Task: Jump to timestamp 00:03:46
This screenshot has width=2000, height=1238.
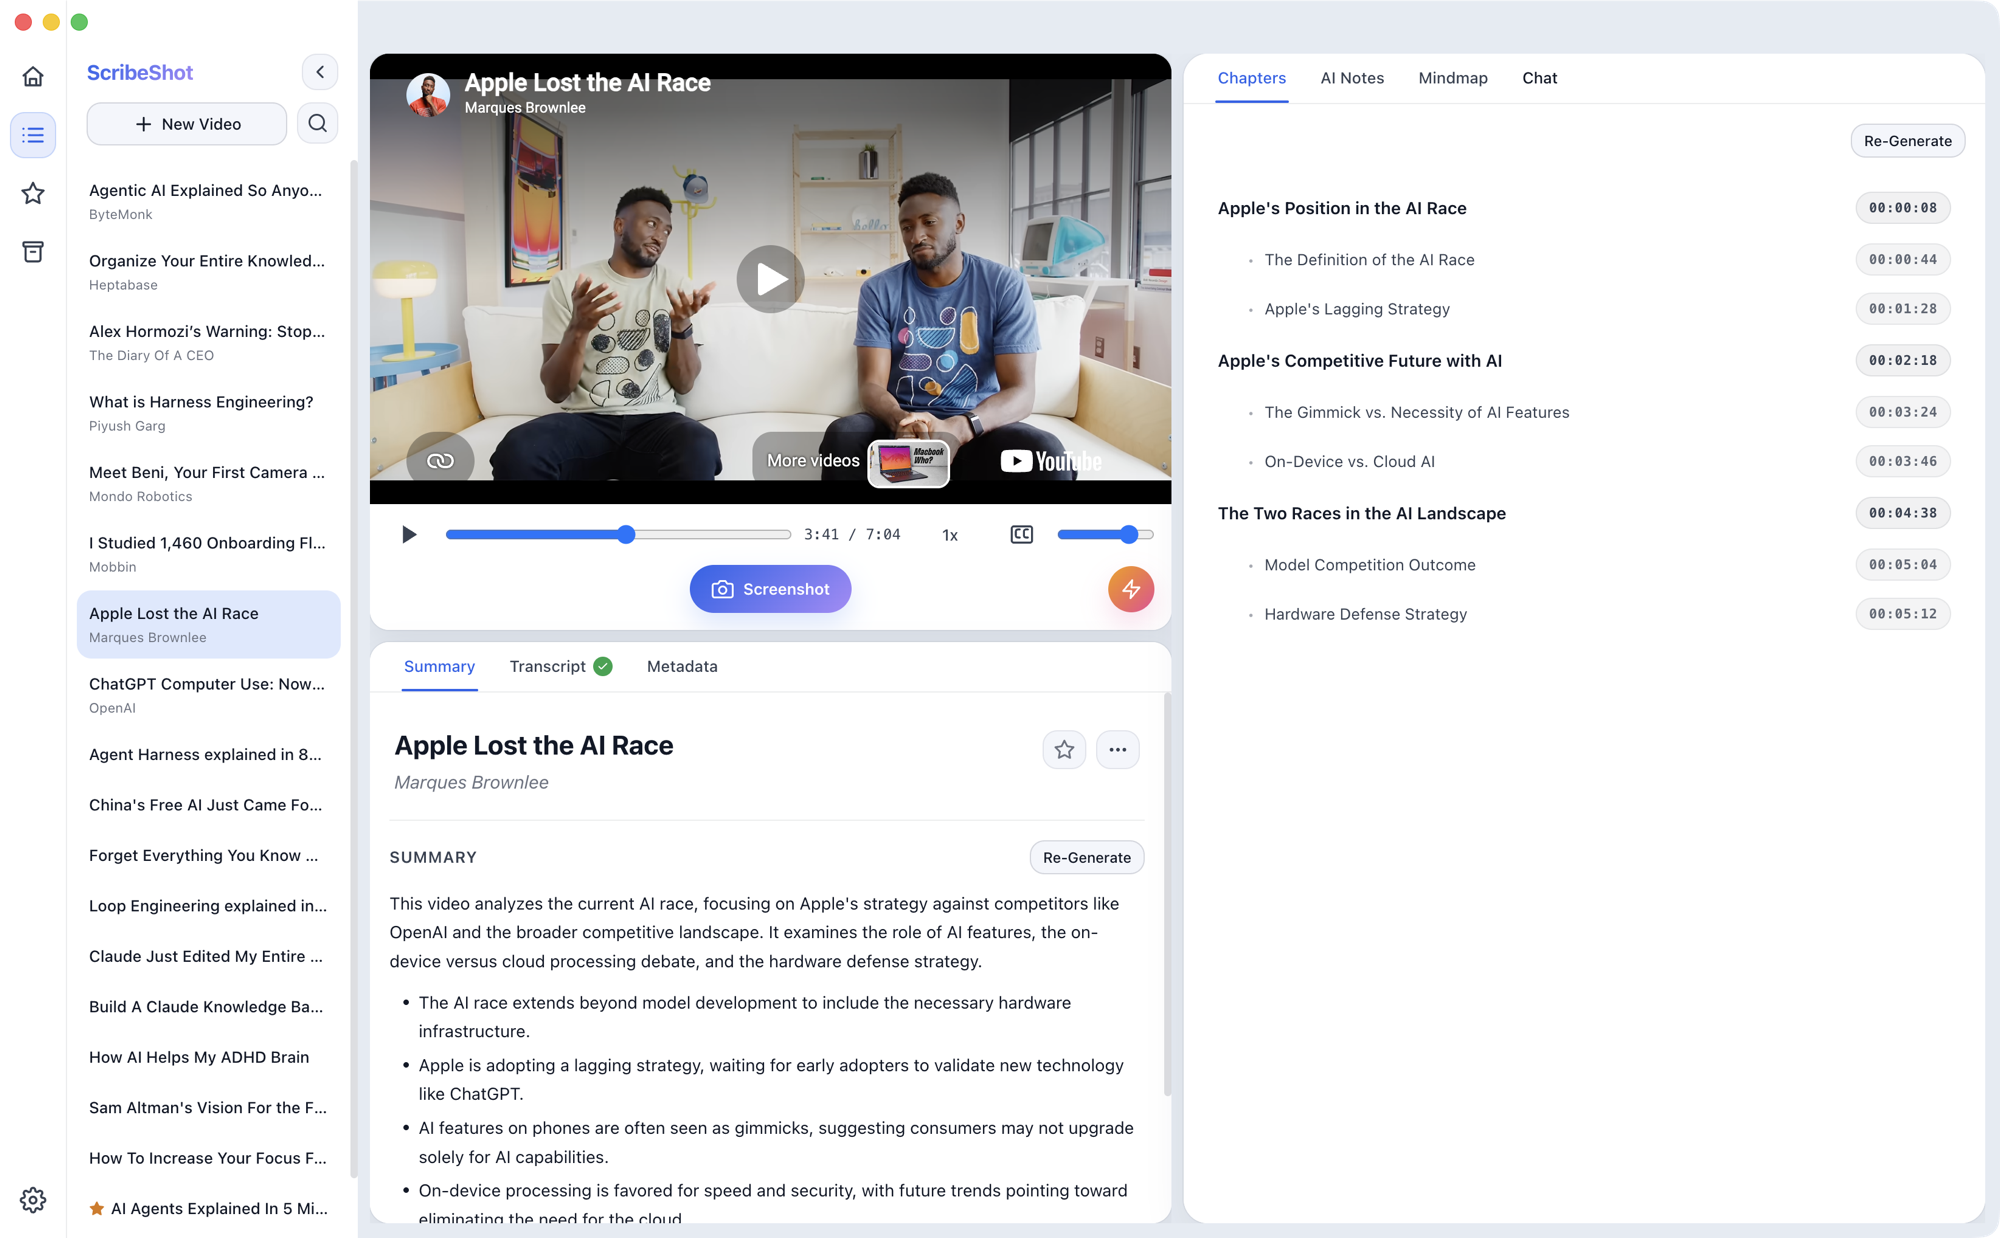Action: coord(1903,462)
